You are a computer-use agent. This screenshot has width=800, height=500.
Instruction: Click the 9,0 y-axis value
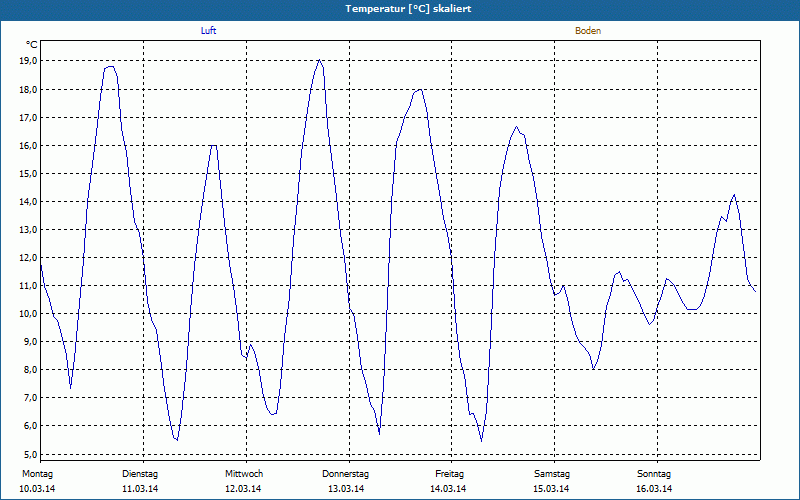31,342
